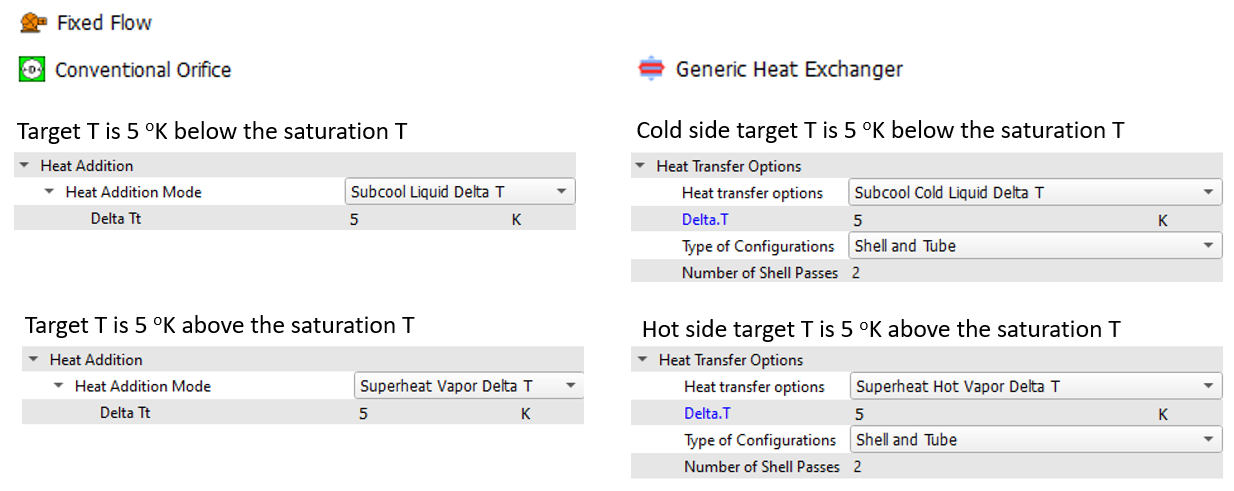Click Delta Tt value field under Superheat Vapor
The height and width of the screenshot is (491, 1234).
coord(430,413)
